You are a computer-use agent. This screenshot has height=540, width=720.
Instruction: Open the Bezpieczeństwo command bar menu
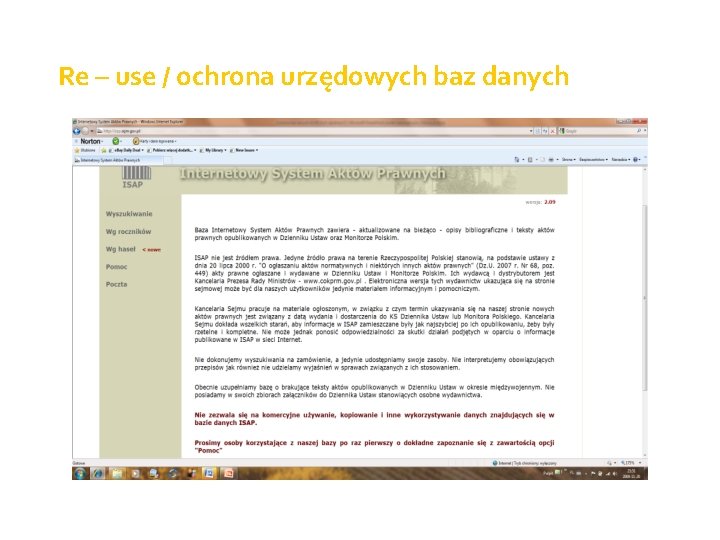[593, 159]
